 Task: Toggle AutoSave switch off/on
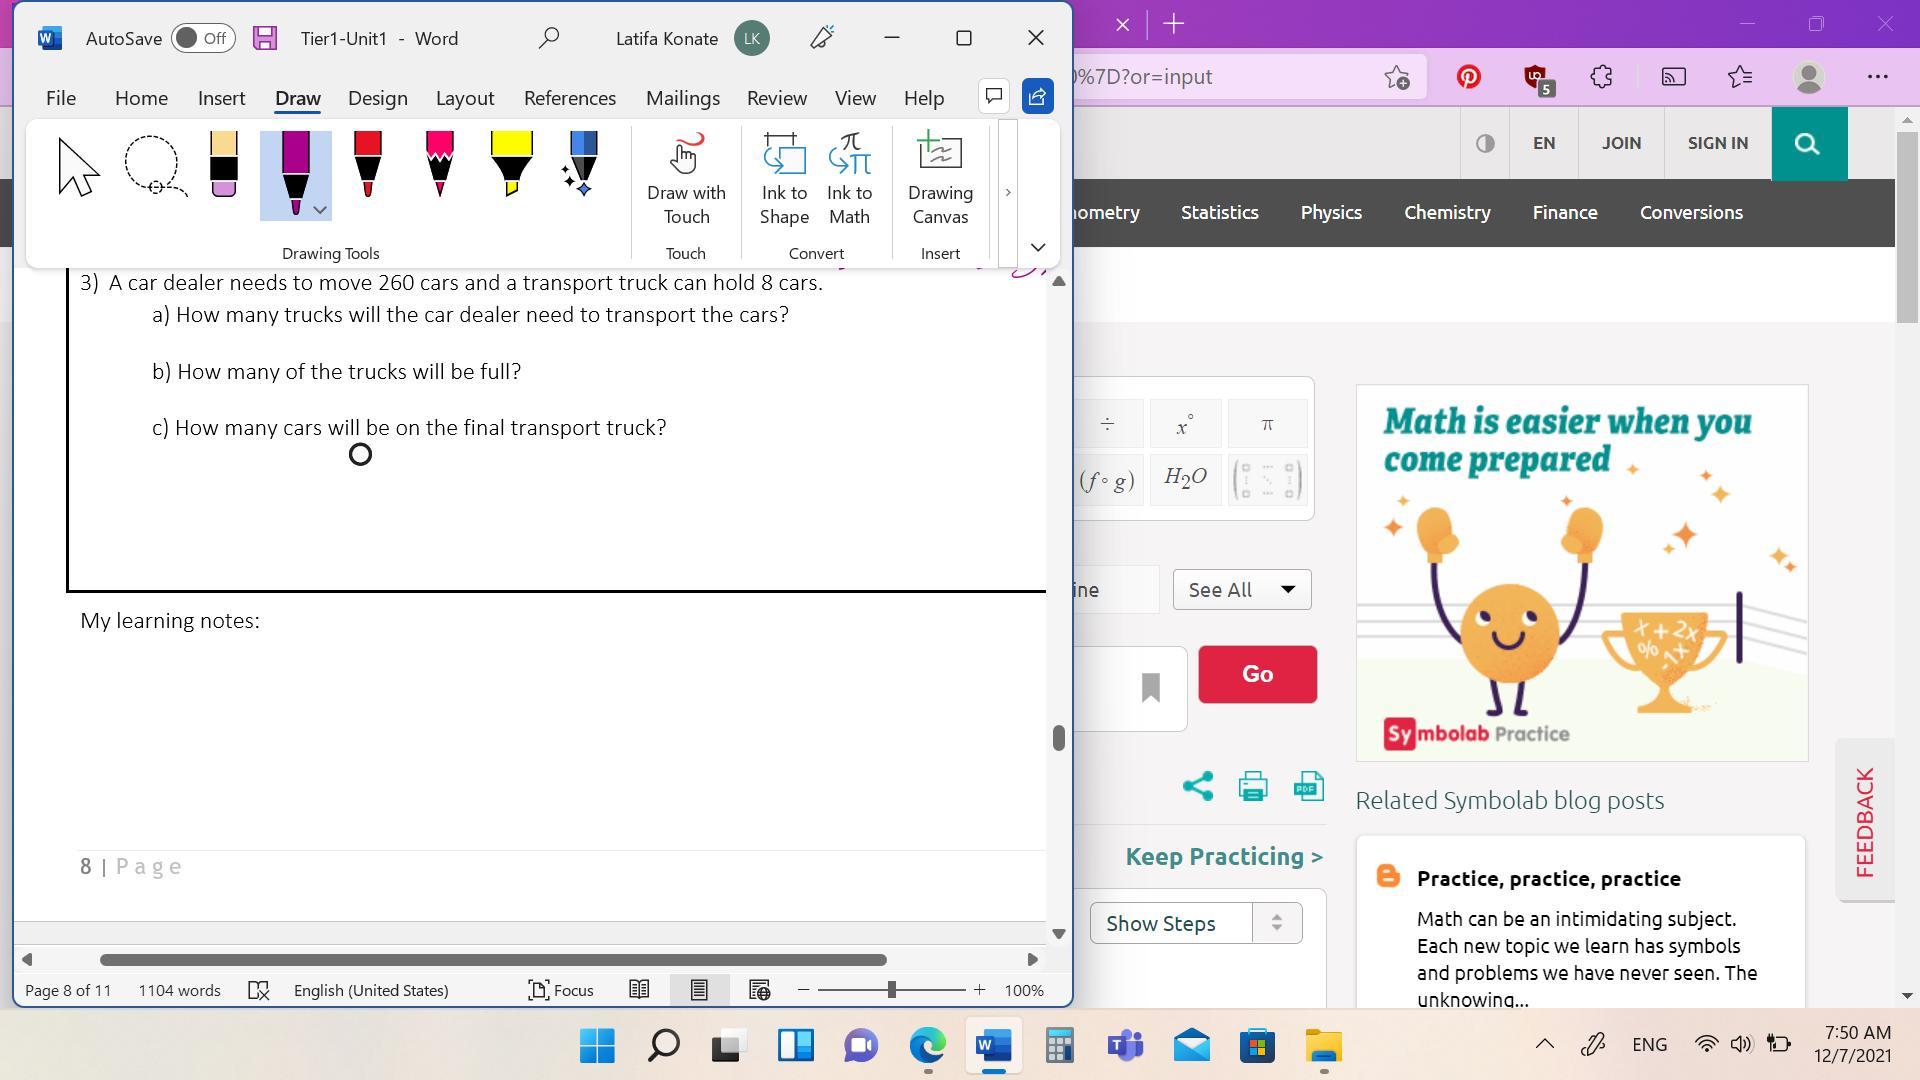point(202,38)
